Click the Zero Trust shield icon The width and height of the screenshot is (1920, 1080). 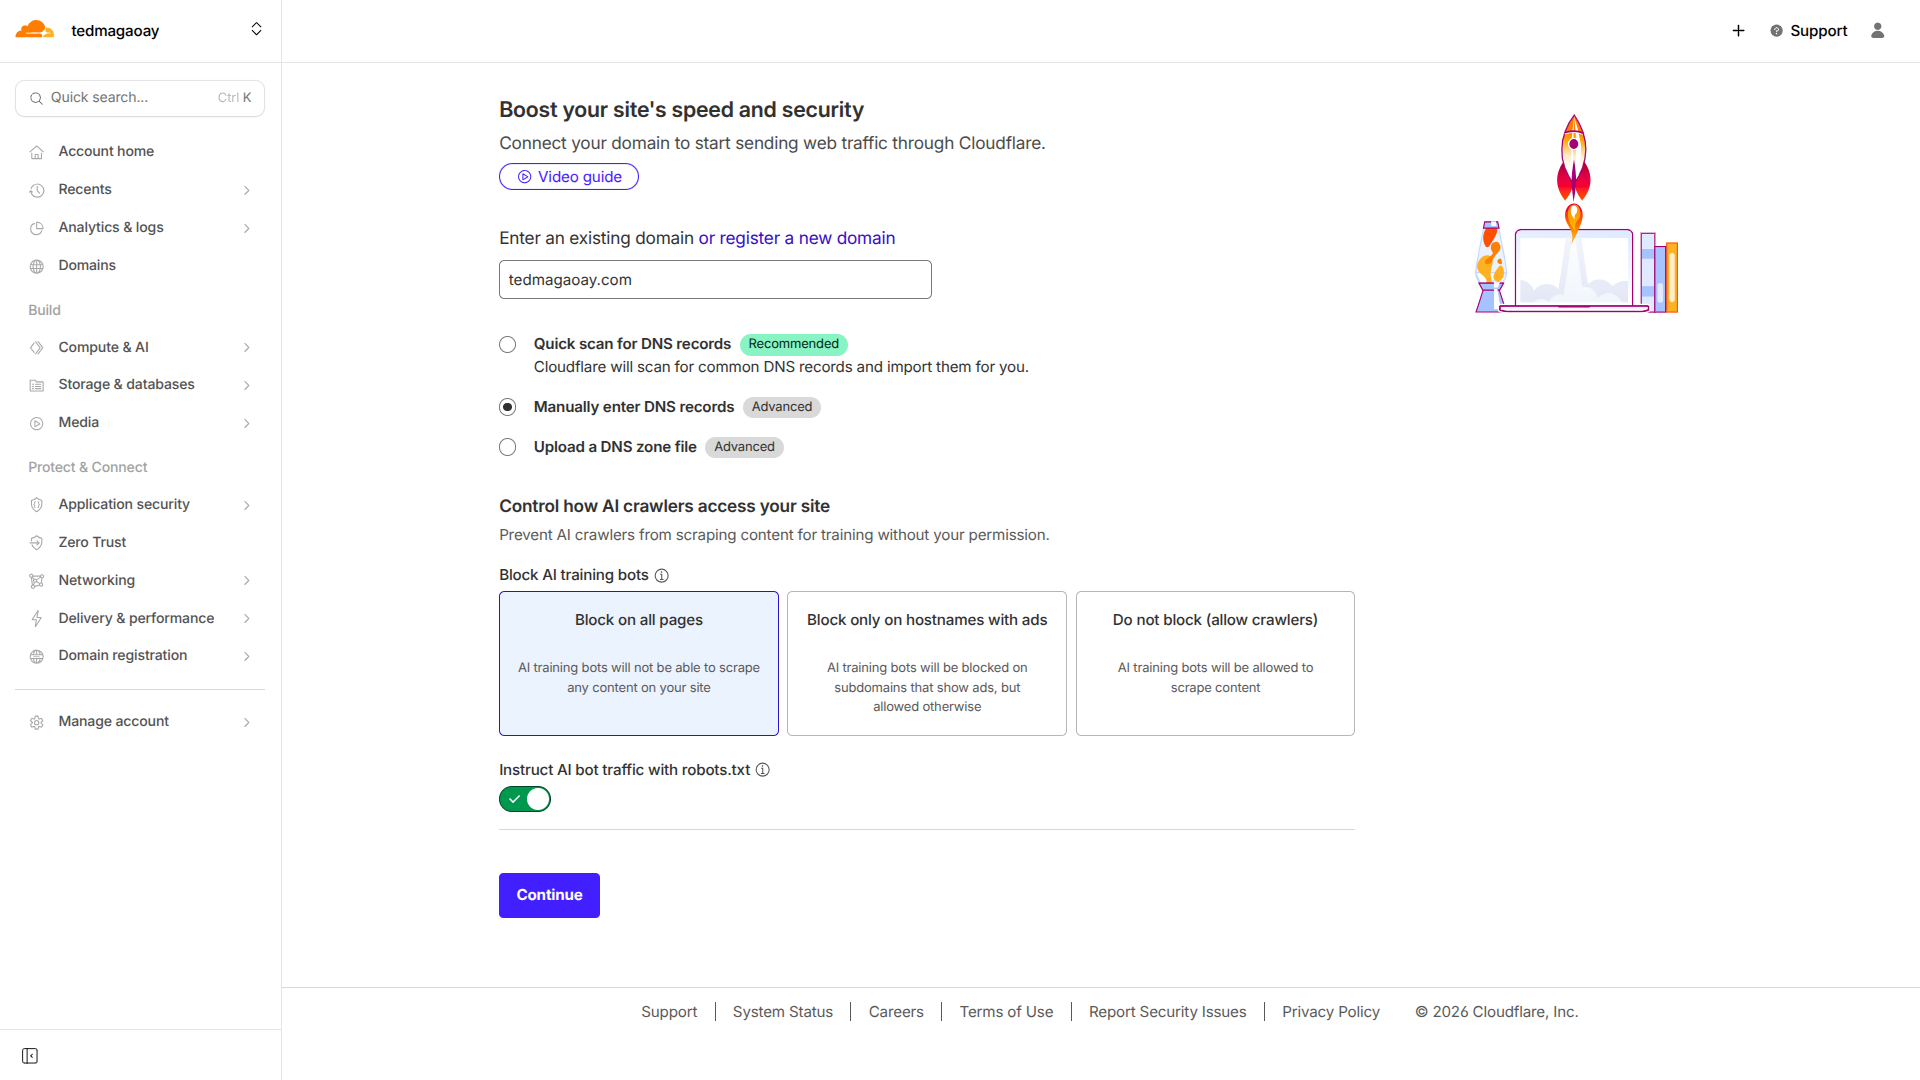(x=37, y=543)
